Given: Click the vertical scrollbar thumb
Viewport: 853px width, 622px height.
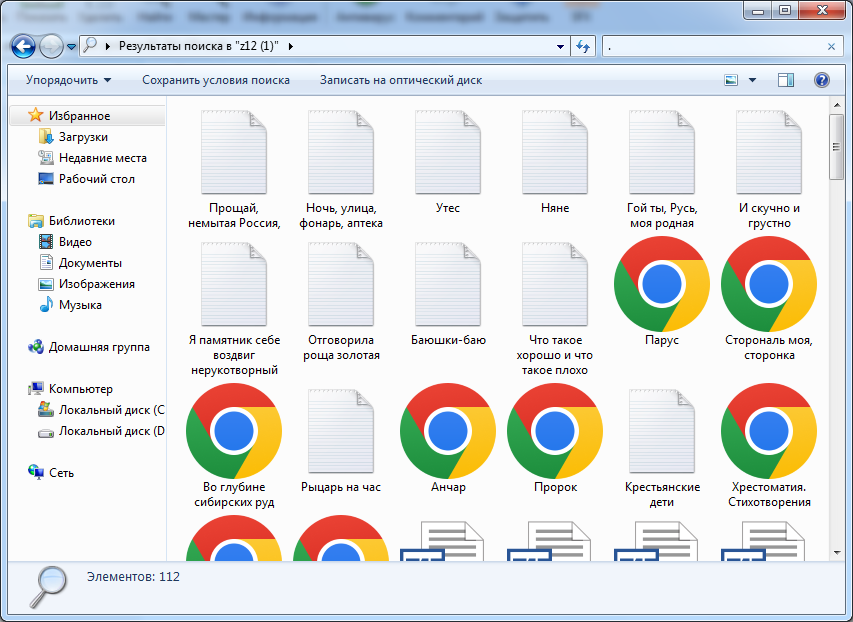Looking at the screenshot, I should [x=837, y=147].
